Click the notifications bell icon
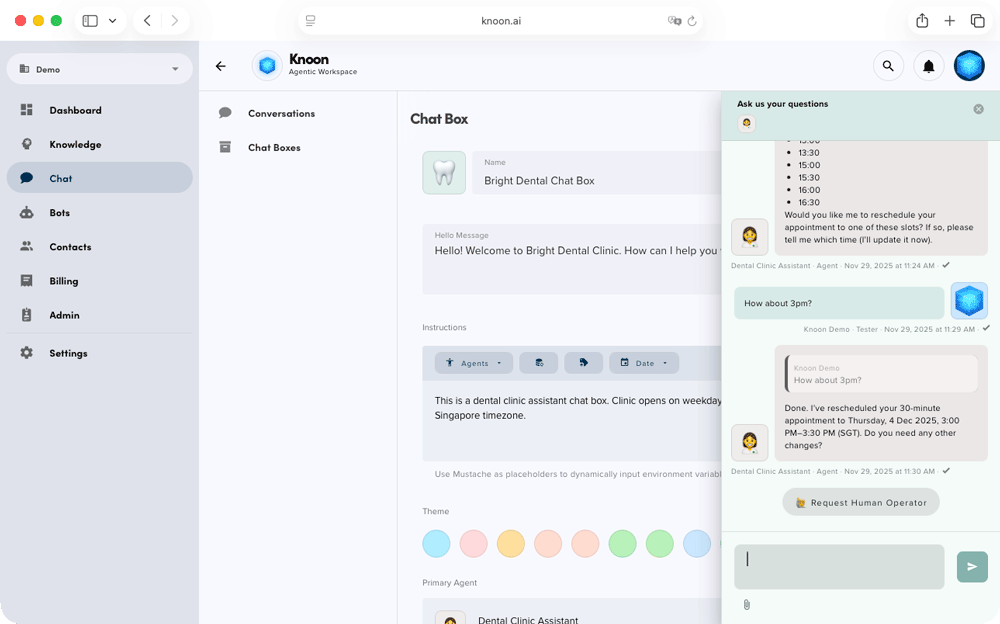The width and height of the screenshot is (1000, 624). [928, 66]
